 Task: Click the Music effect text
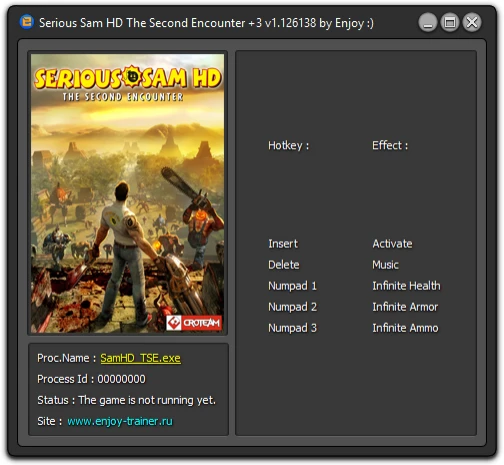coord(385,265)
